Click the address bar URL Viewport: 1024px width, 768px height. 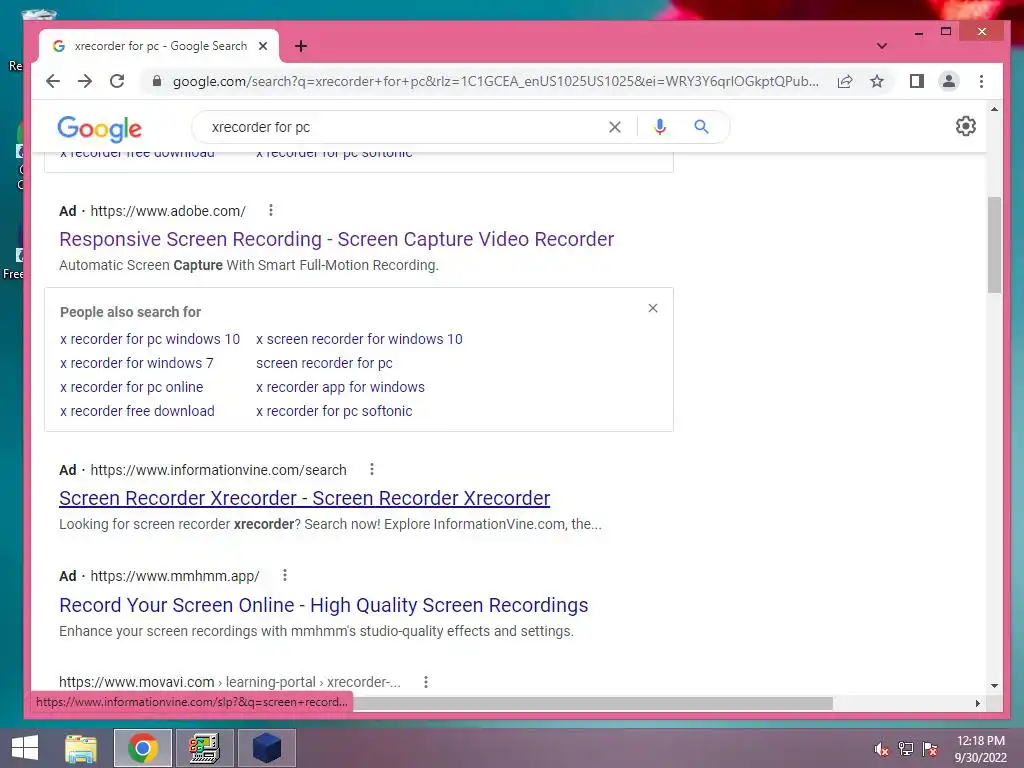click(x=495, y=81)
